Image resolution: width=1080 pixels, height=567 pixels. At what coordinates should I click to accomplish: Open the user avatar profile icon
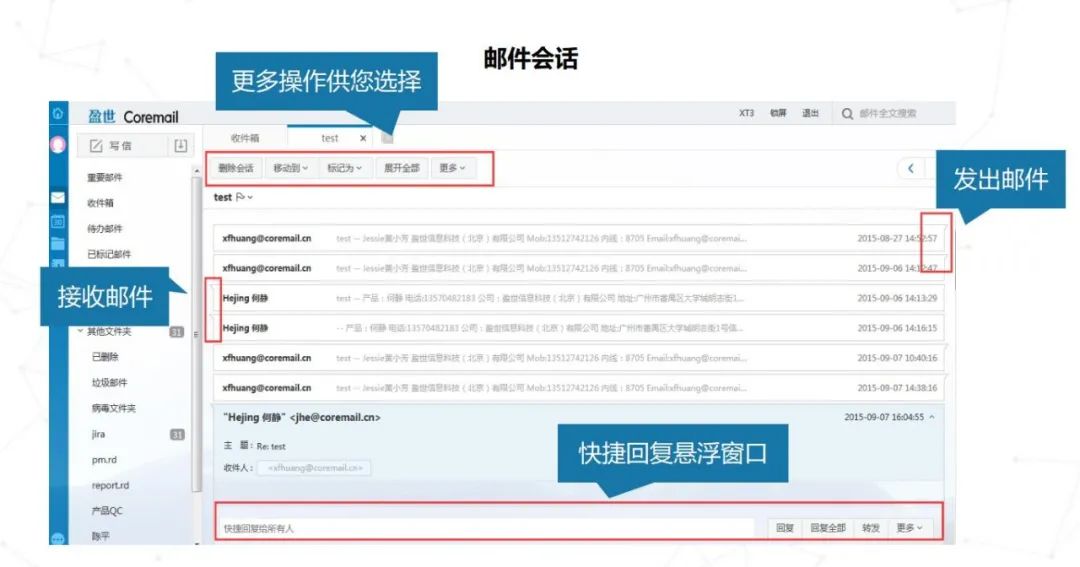pos(58,145)
